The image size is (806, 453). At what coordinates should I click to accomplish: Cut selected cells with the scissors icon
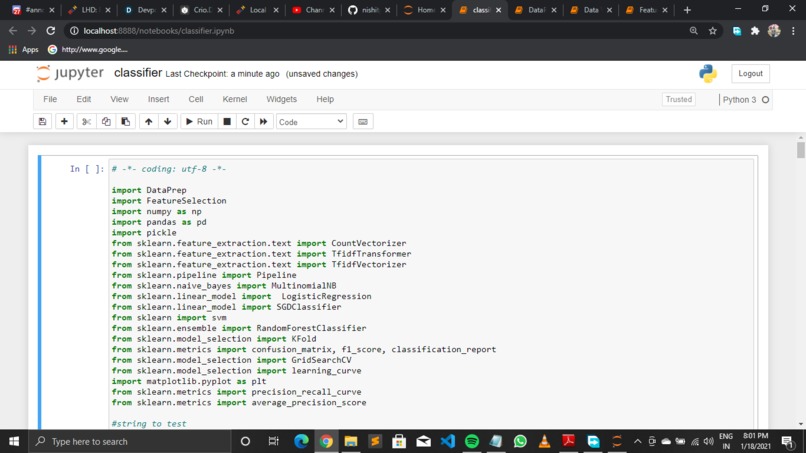86,122
